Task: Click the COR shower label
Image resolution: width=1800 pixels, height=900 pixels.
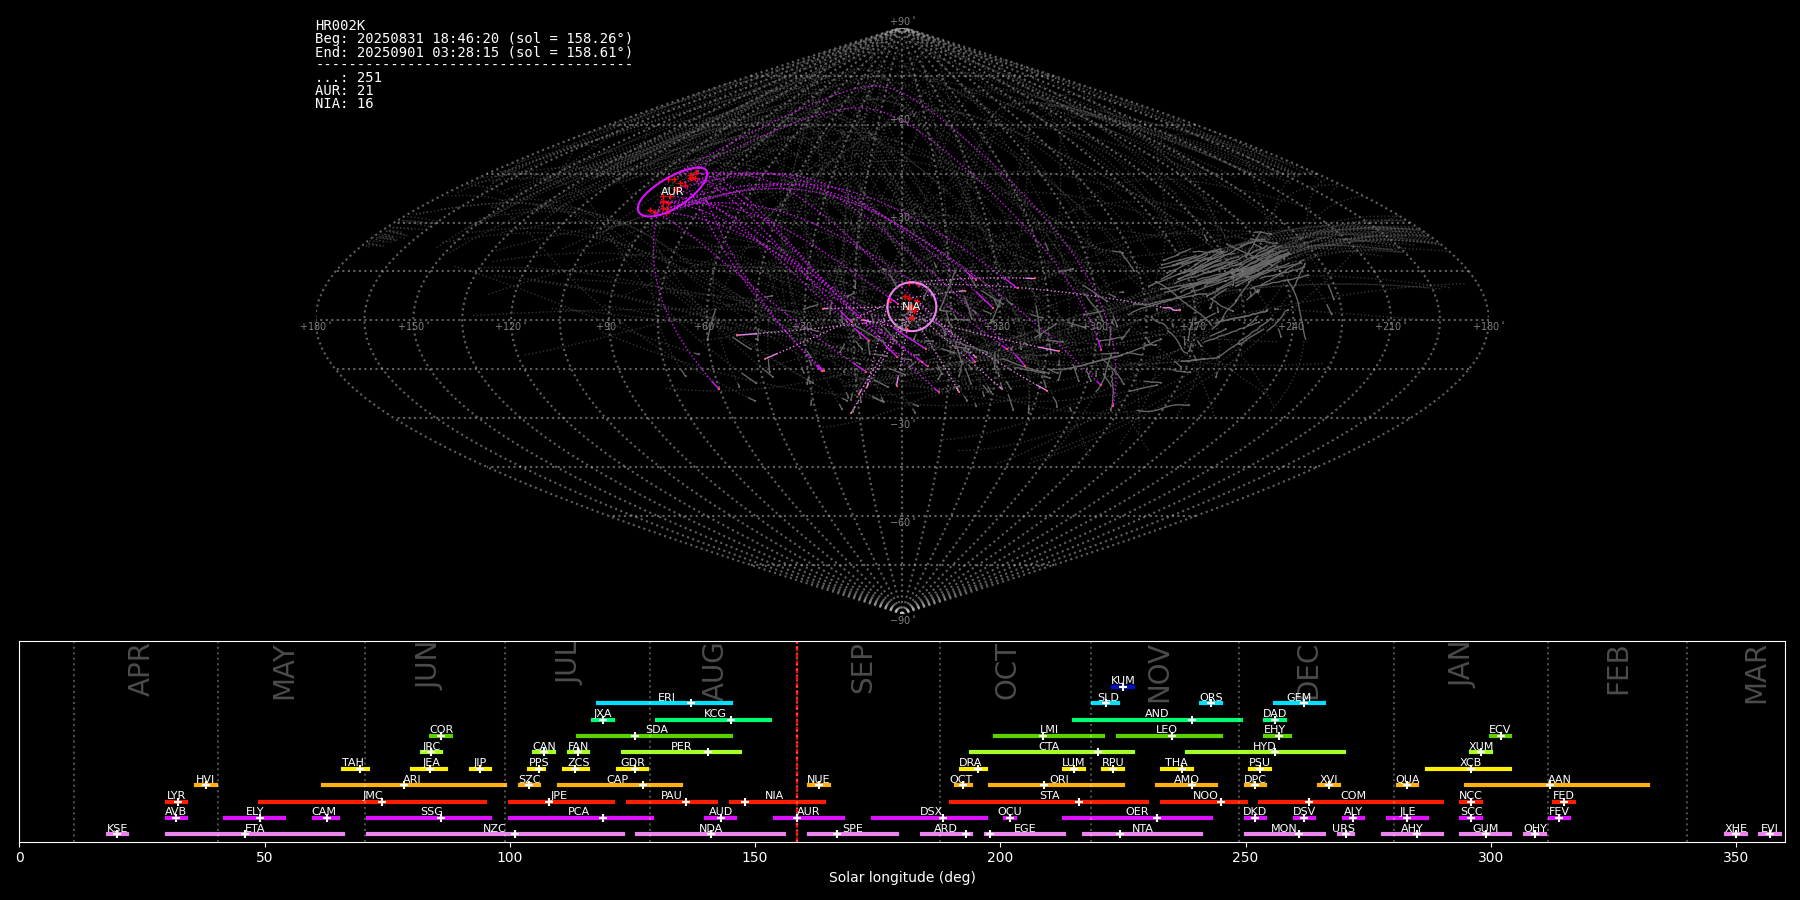Action: click(441, 730)
